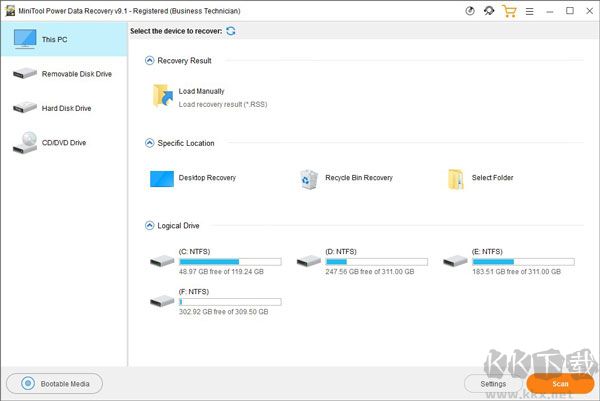Select Removable Disk Drive in sidebar
Screen dimensions: 600x401
64,74
